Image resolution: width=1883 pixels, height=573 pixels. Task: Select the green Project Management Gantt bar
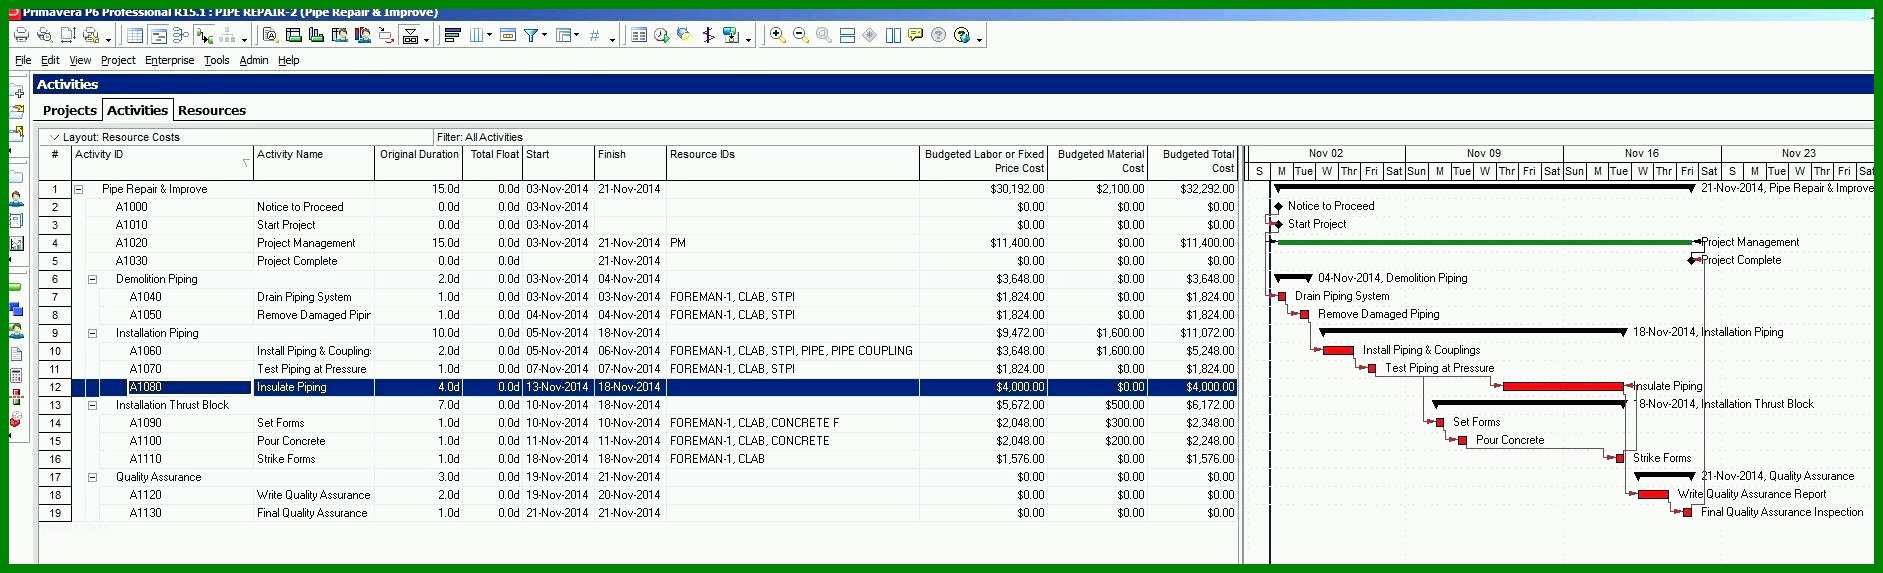click(1485, 242)
